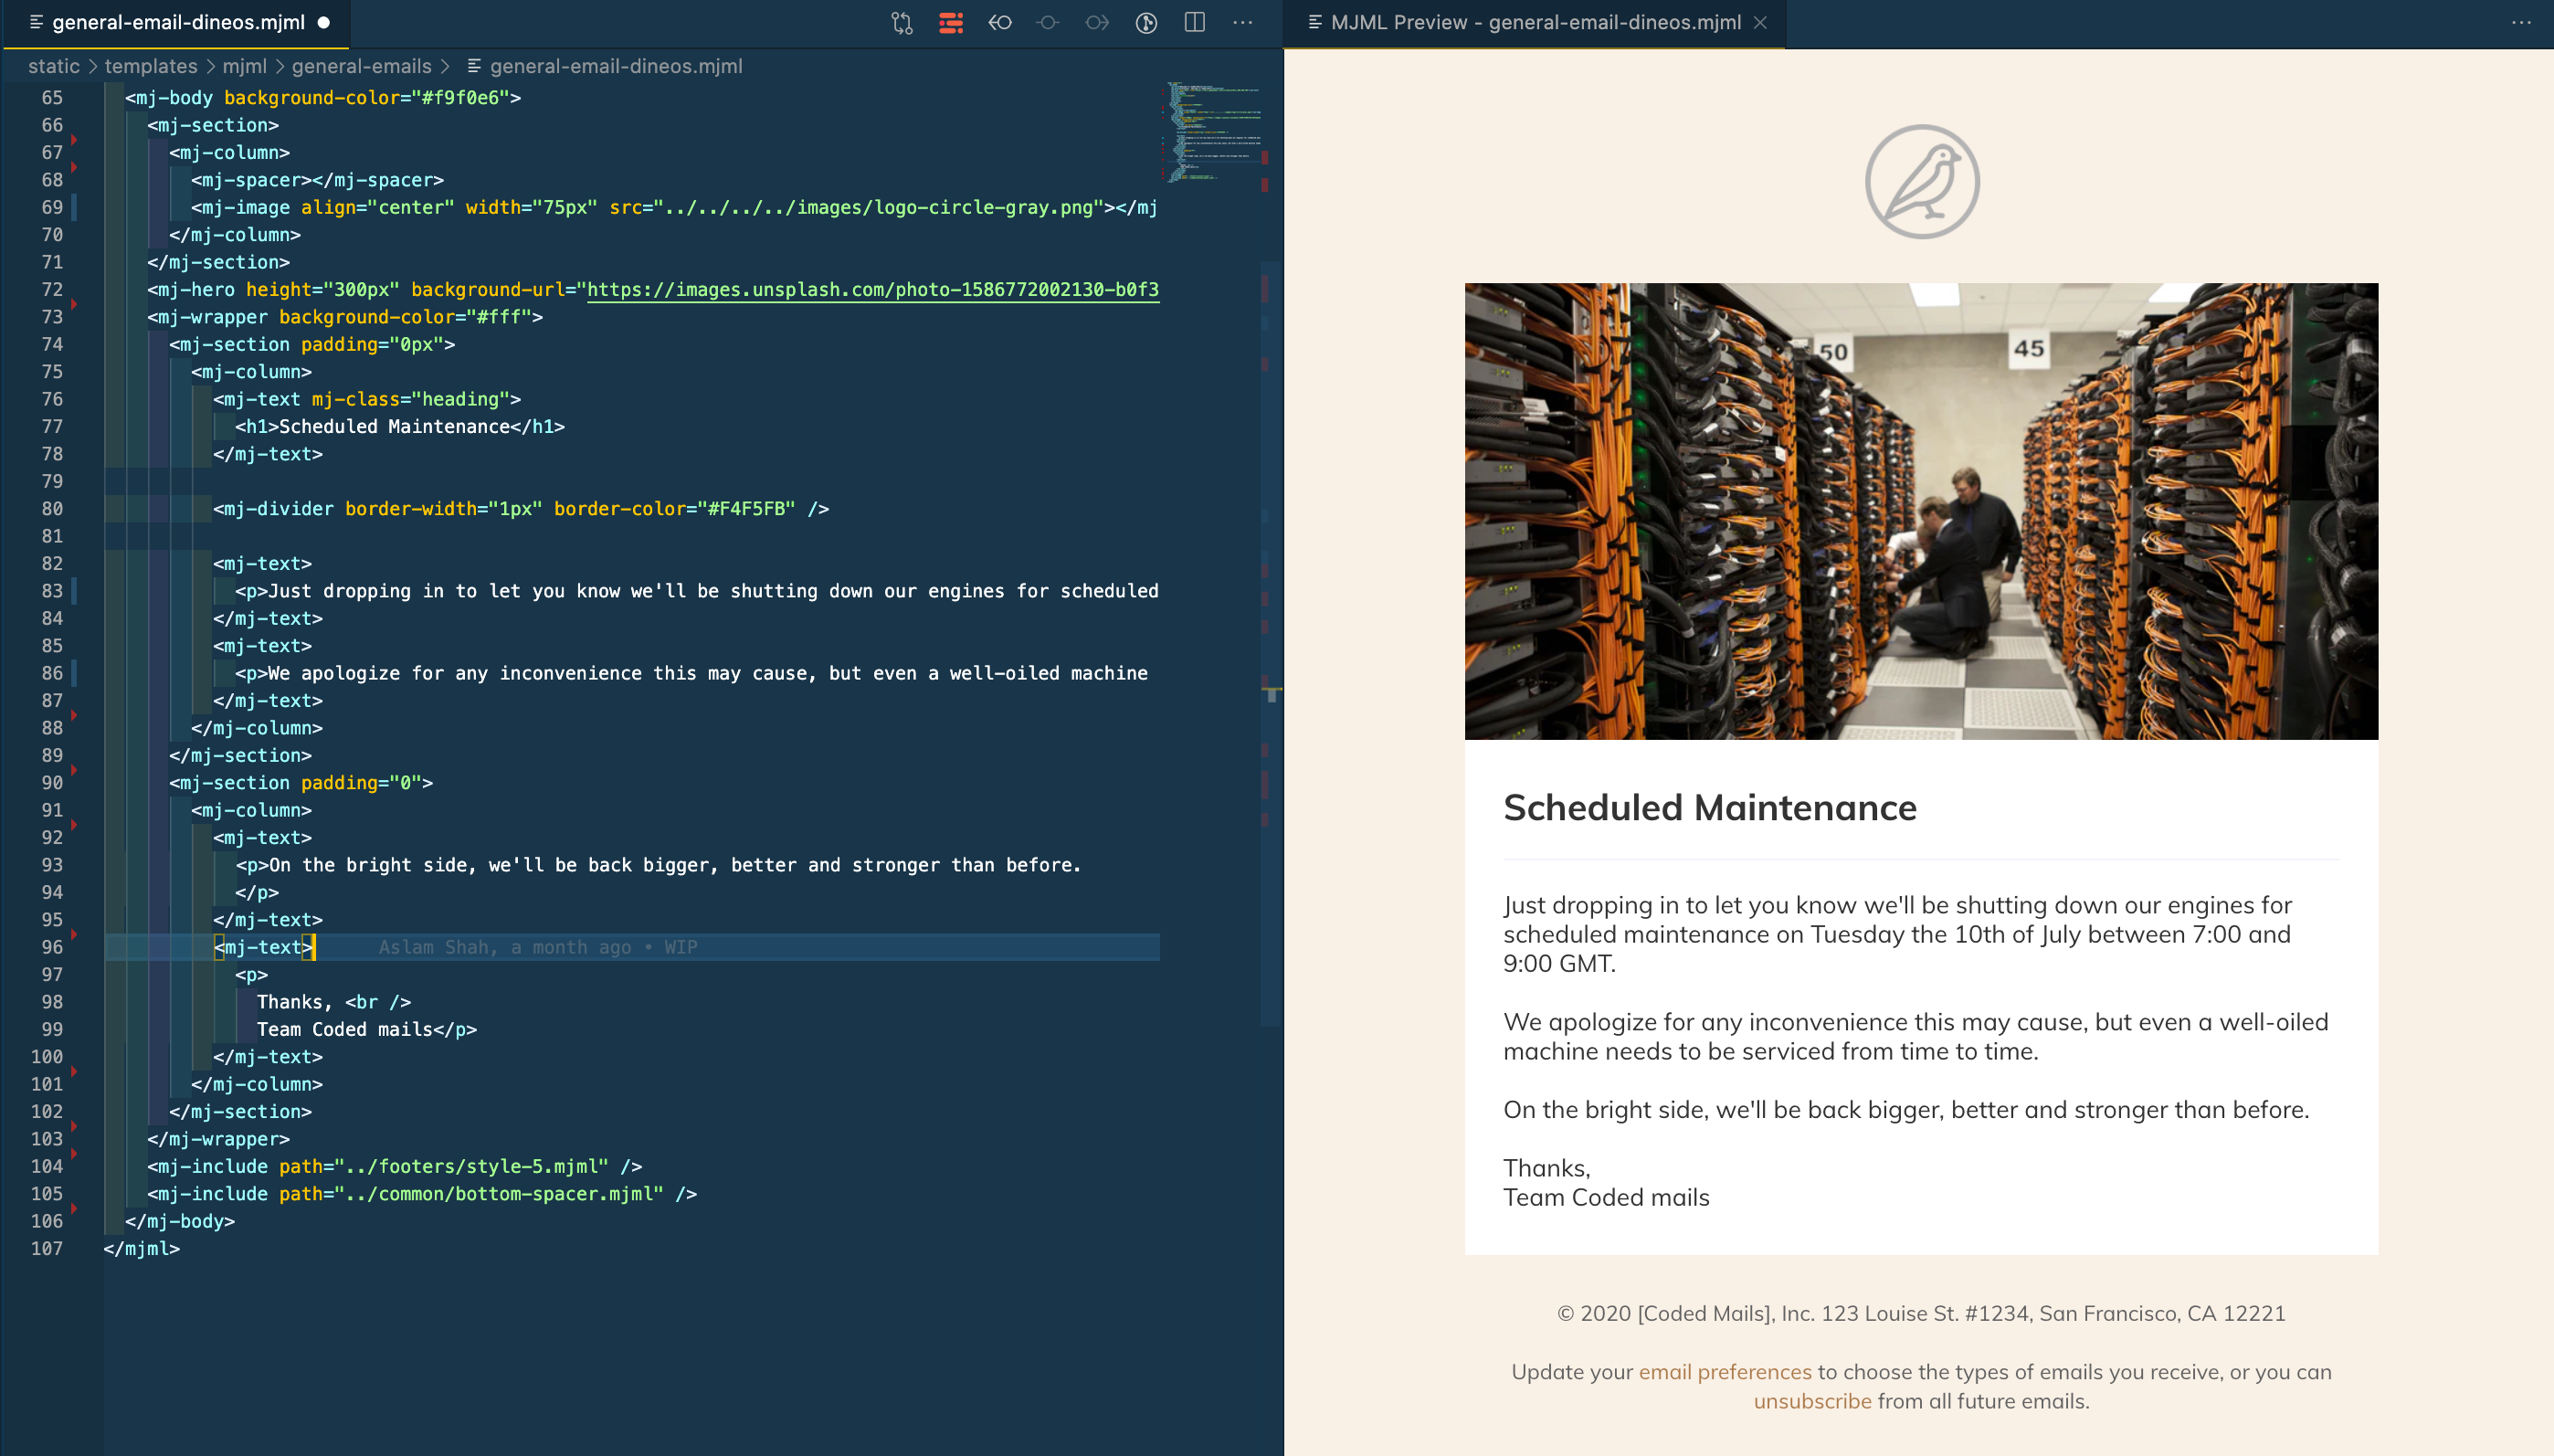Switch to general-email-dineos.mjml editor tab

tap(177, 22)
